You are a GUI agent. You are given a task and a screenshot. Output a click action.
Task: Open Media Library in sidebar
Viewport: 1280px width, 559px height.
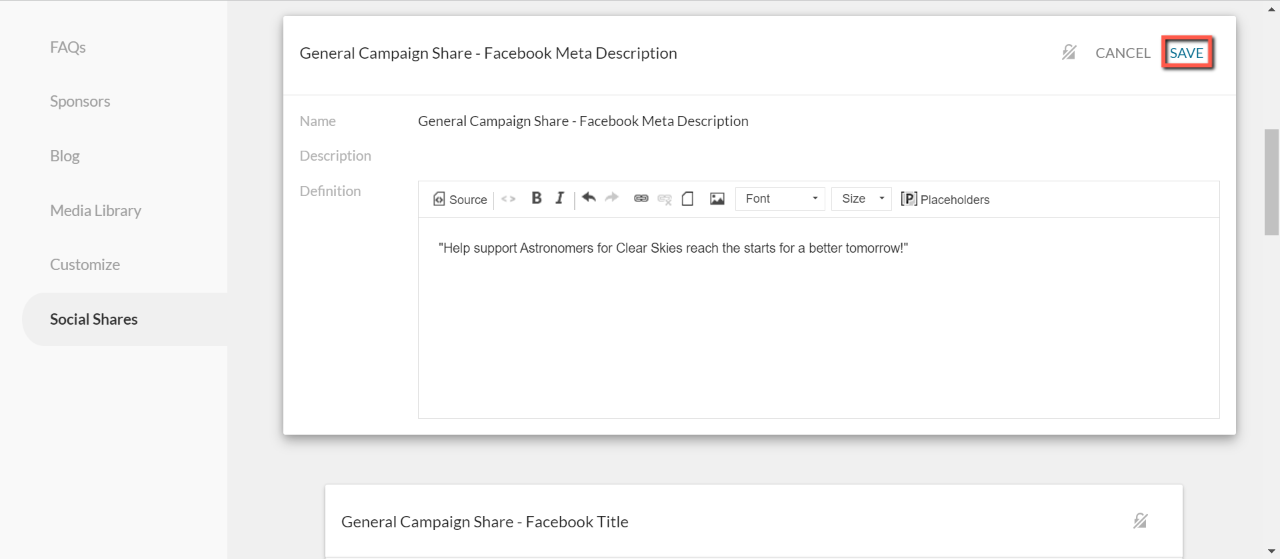point(96,210)
